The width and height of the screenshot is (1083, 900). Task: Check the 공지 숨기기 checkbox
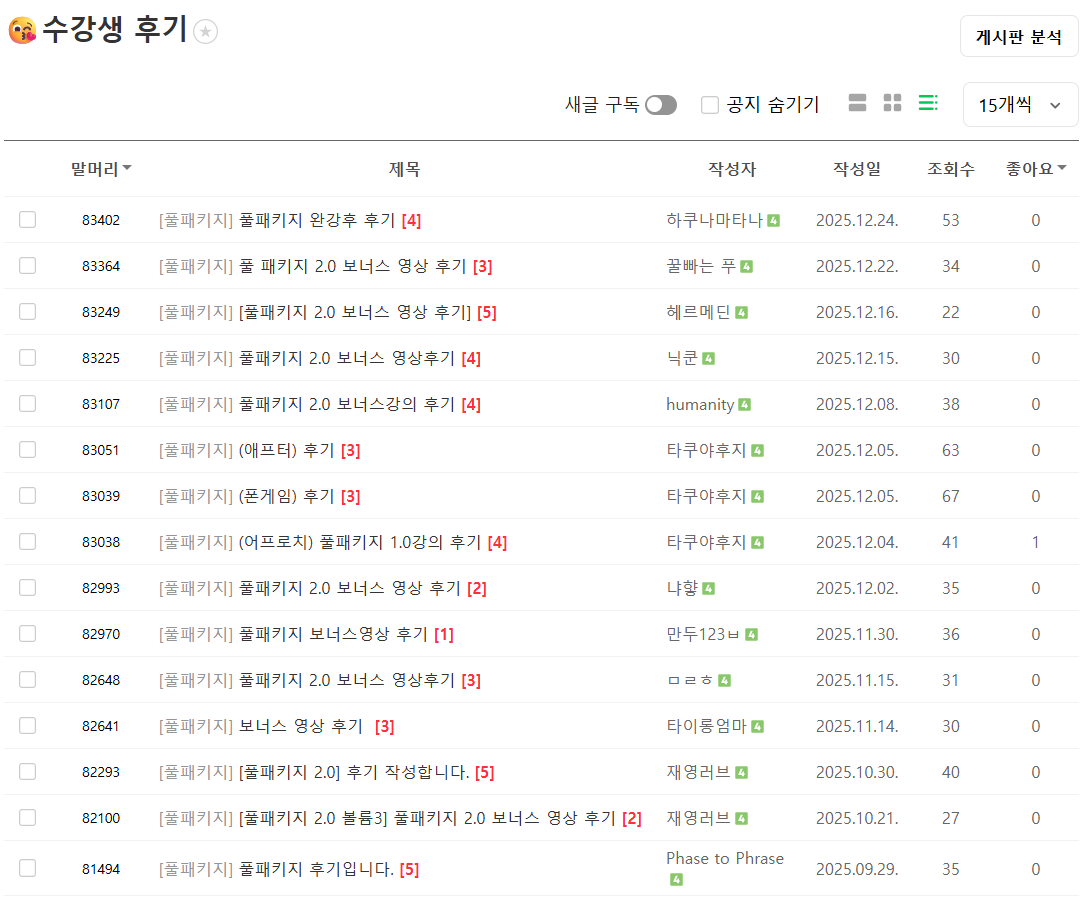coord(710,105)
